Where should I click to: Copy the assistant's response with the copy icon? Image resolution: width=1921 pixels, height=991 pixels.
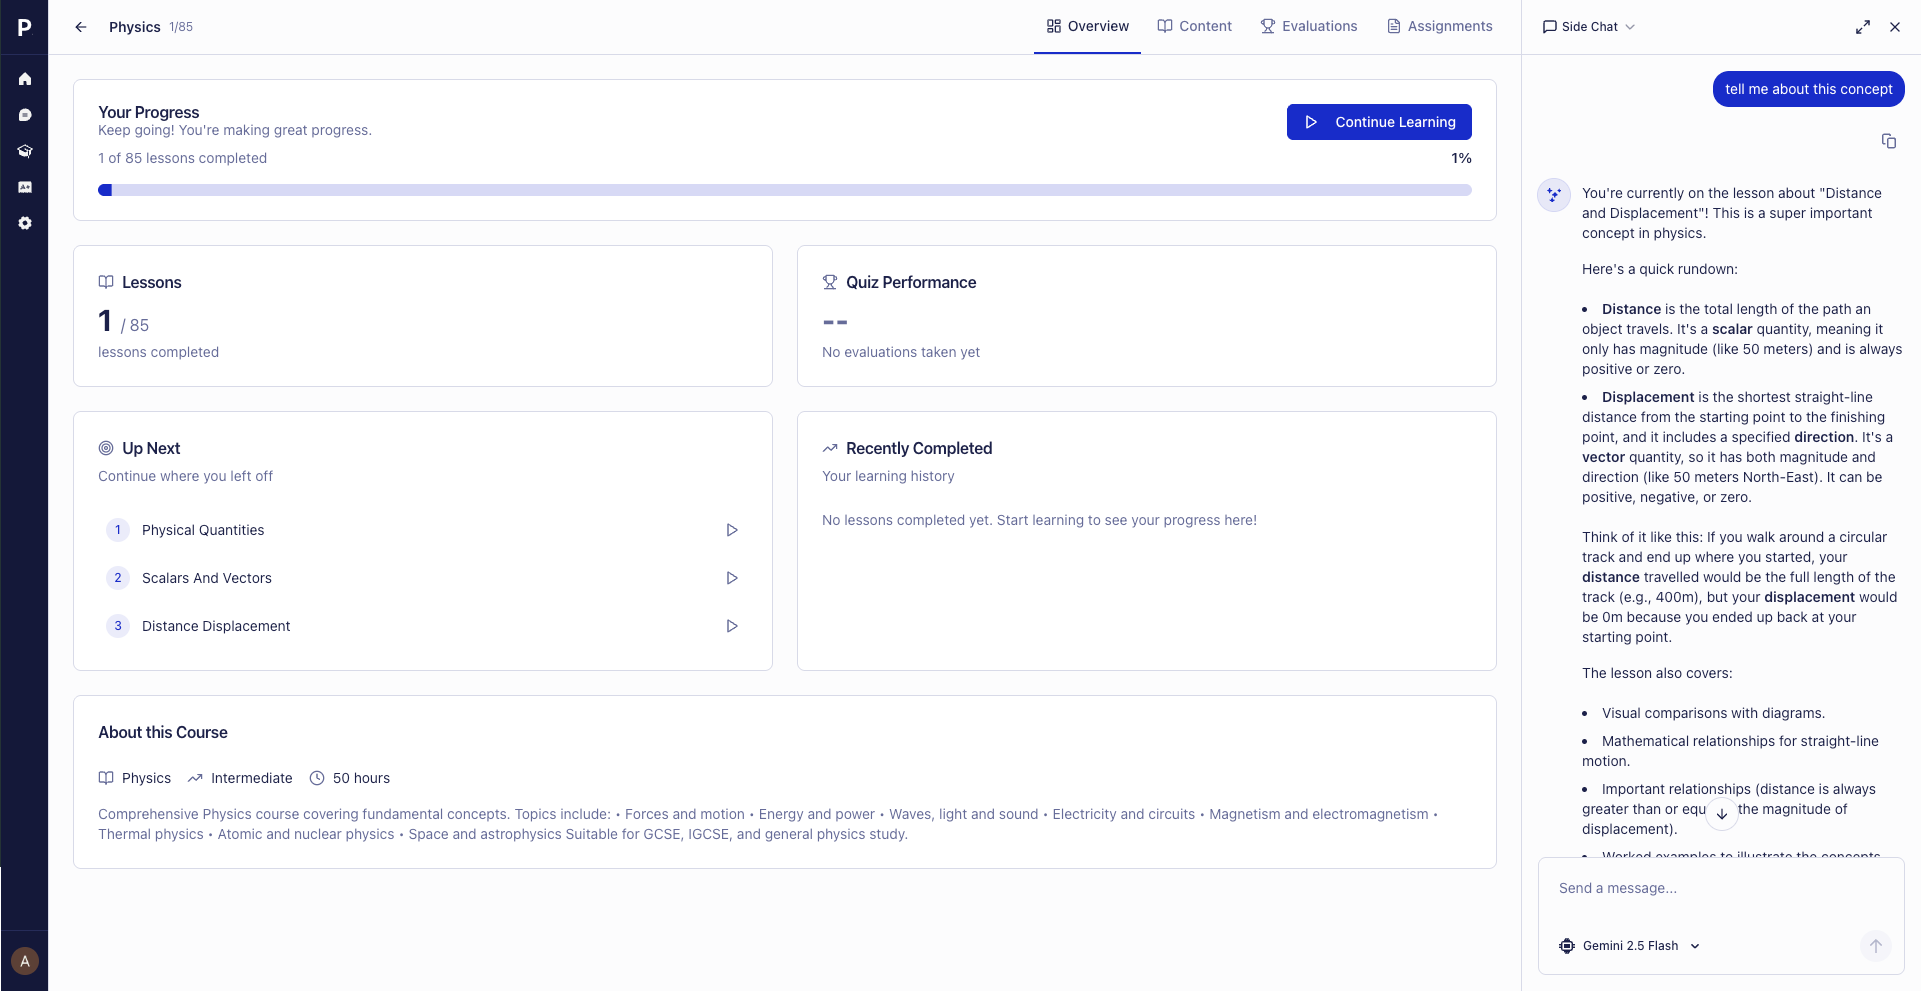tap(1890, 141)
